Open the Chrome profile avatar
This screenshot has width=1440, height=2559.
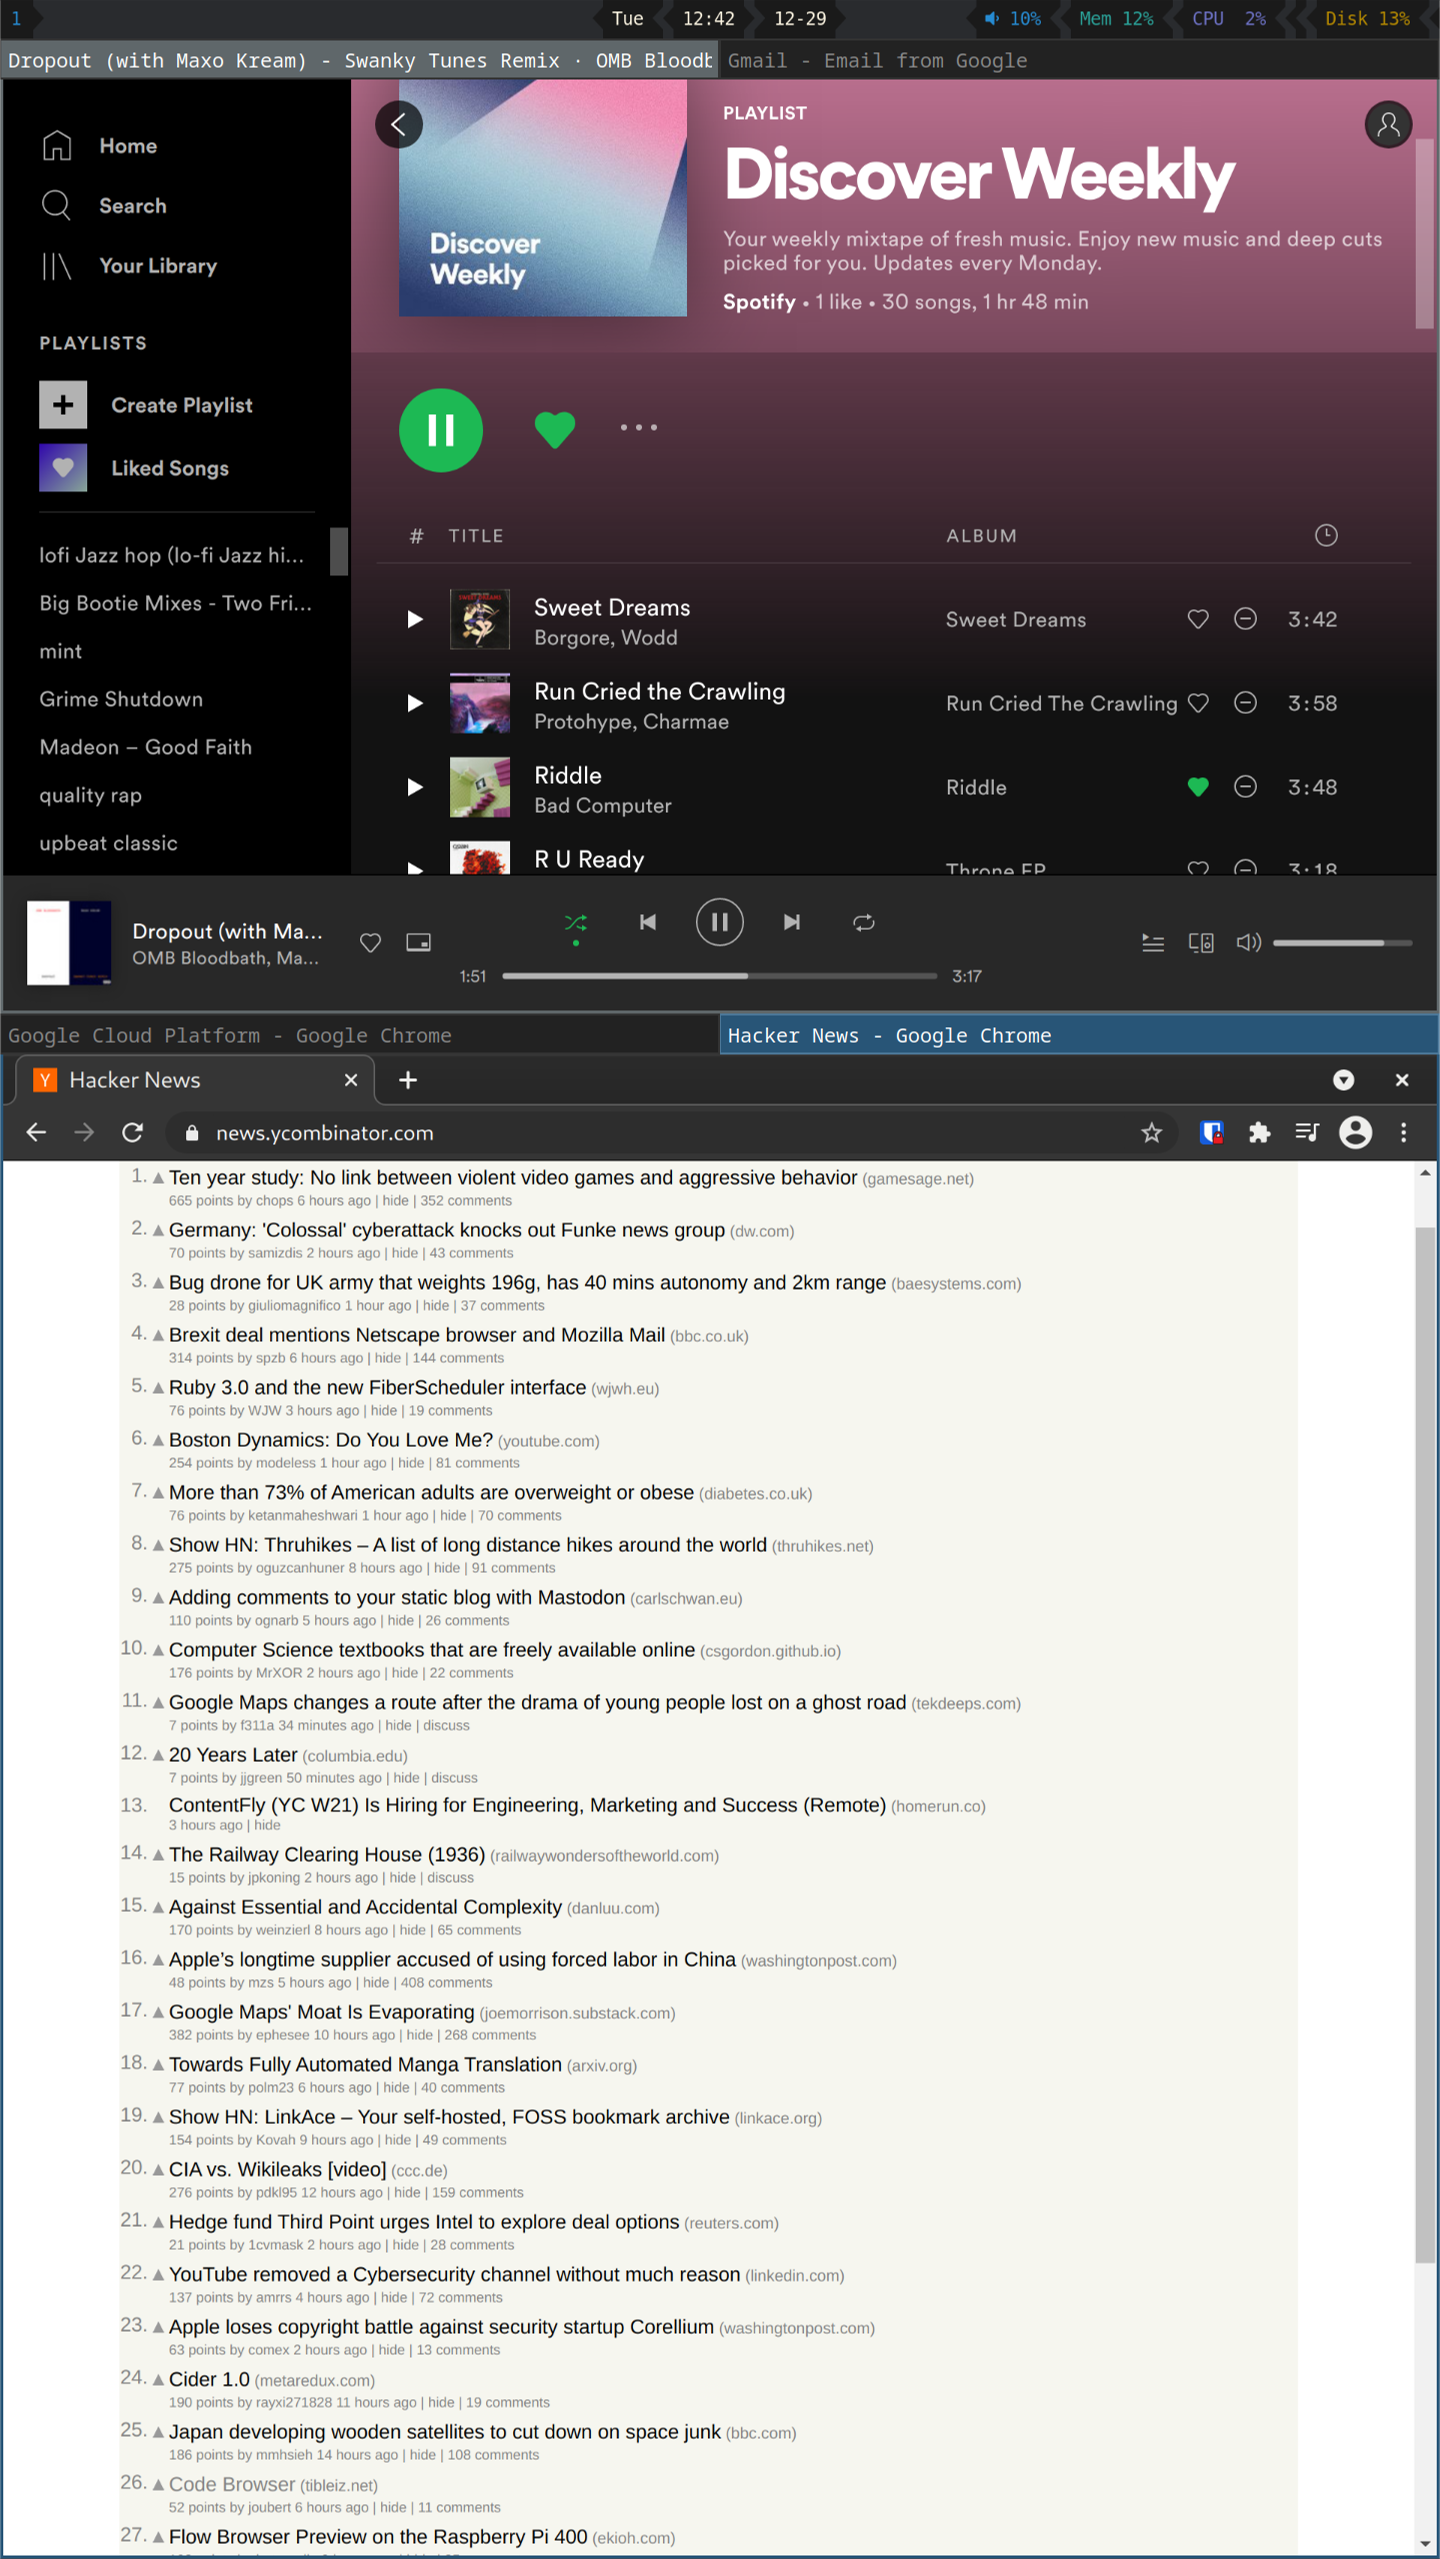pyautogui.click(x=1356, y=1133)
